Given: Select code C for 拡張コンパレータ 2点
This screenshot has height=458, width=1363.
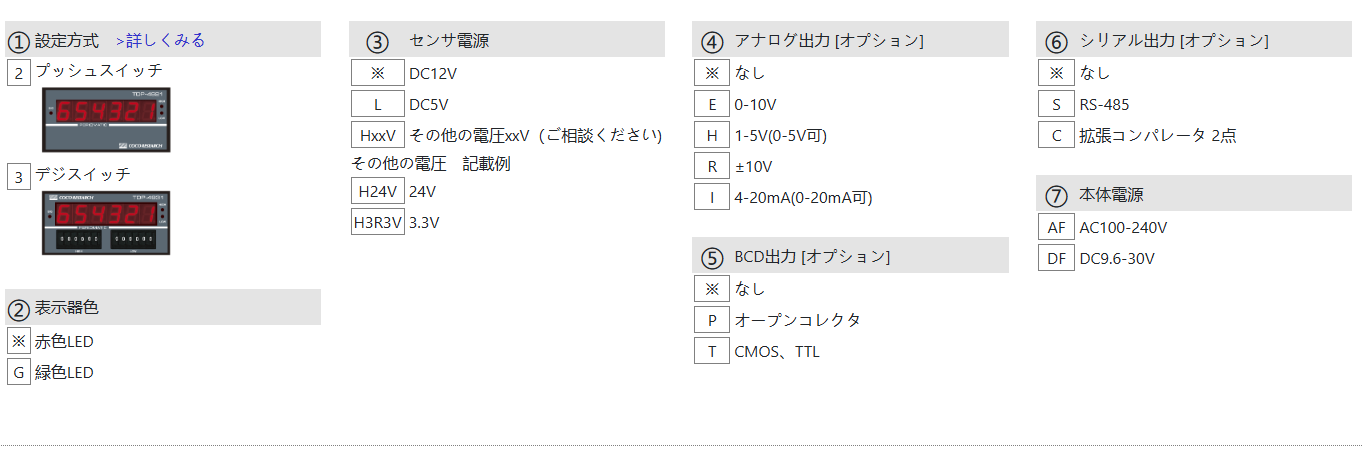Looking at the screenshot, I should (x=1056, y=135).
